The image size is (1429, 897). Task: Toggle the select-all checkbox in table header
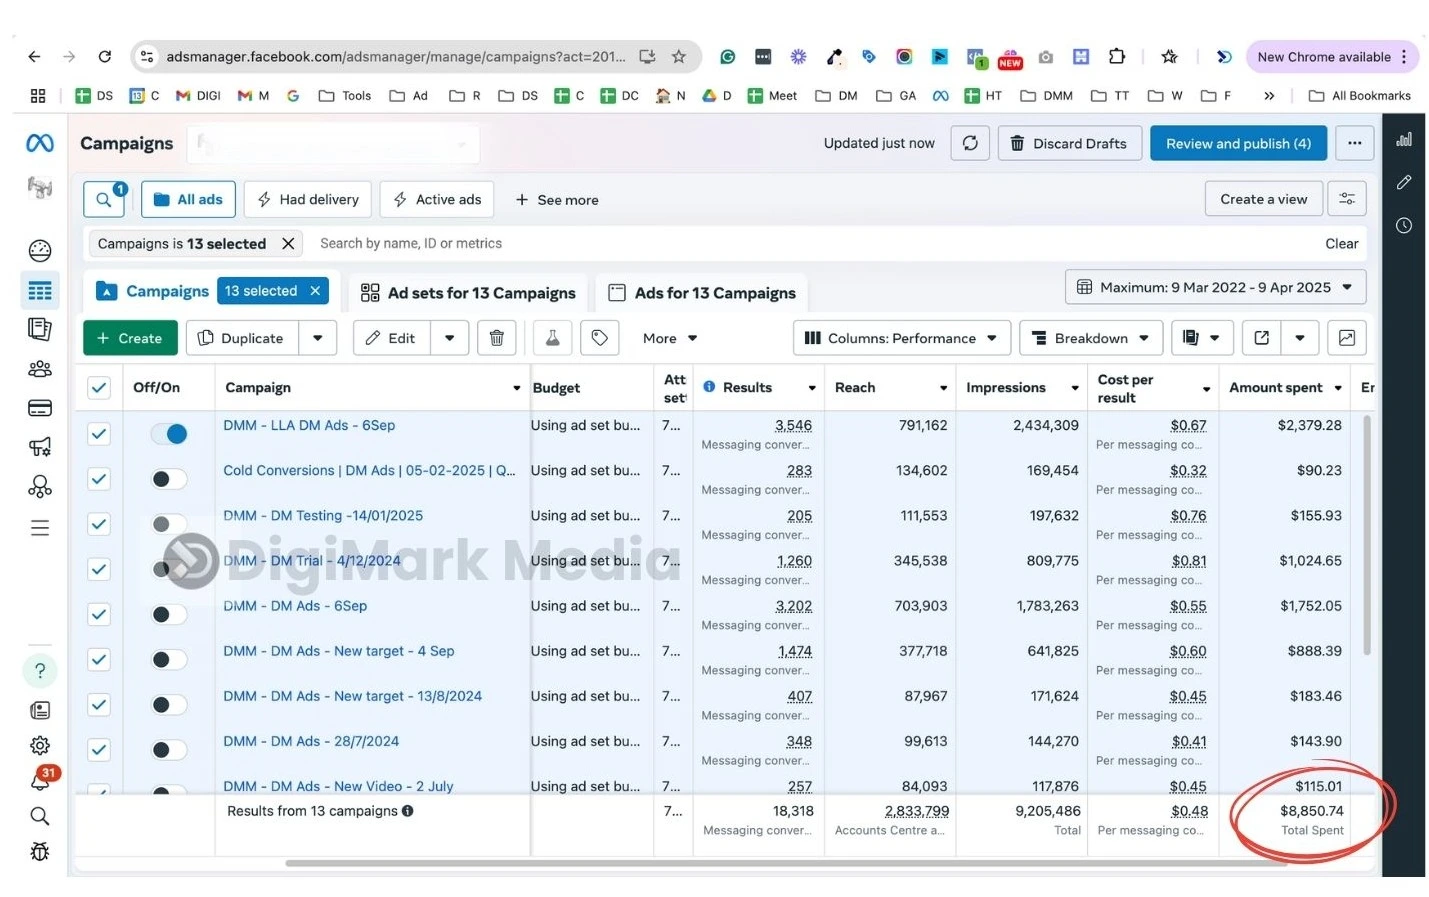click(99, 388)
